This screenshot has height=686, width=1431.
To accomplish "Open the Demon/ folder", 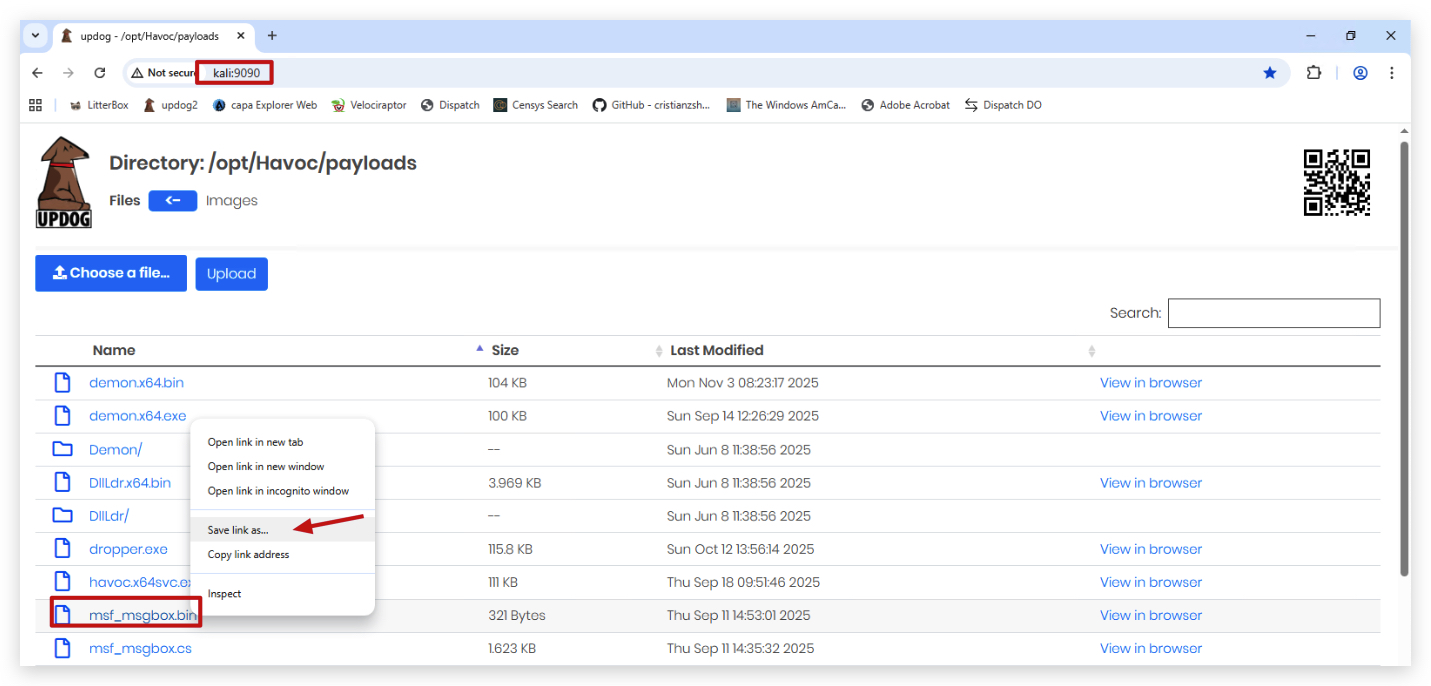I will [115, 450].
